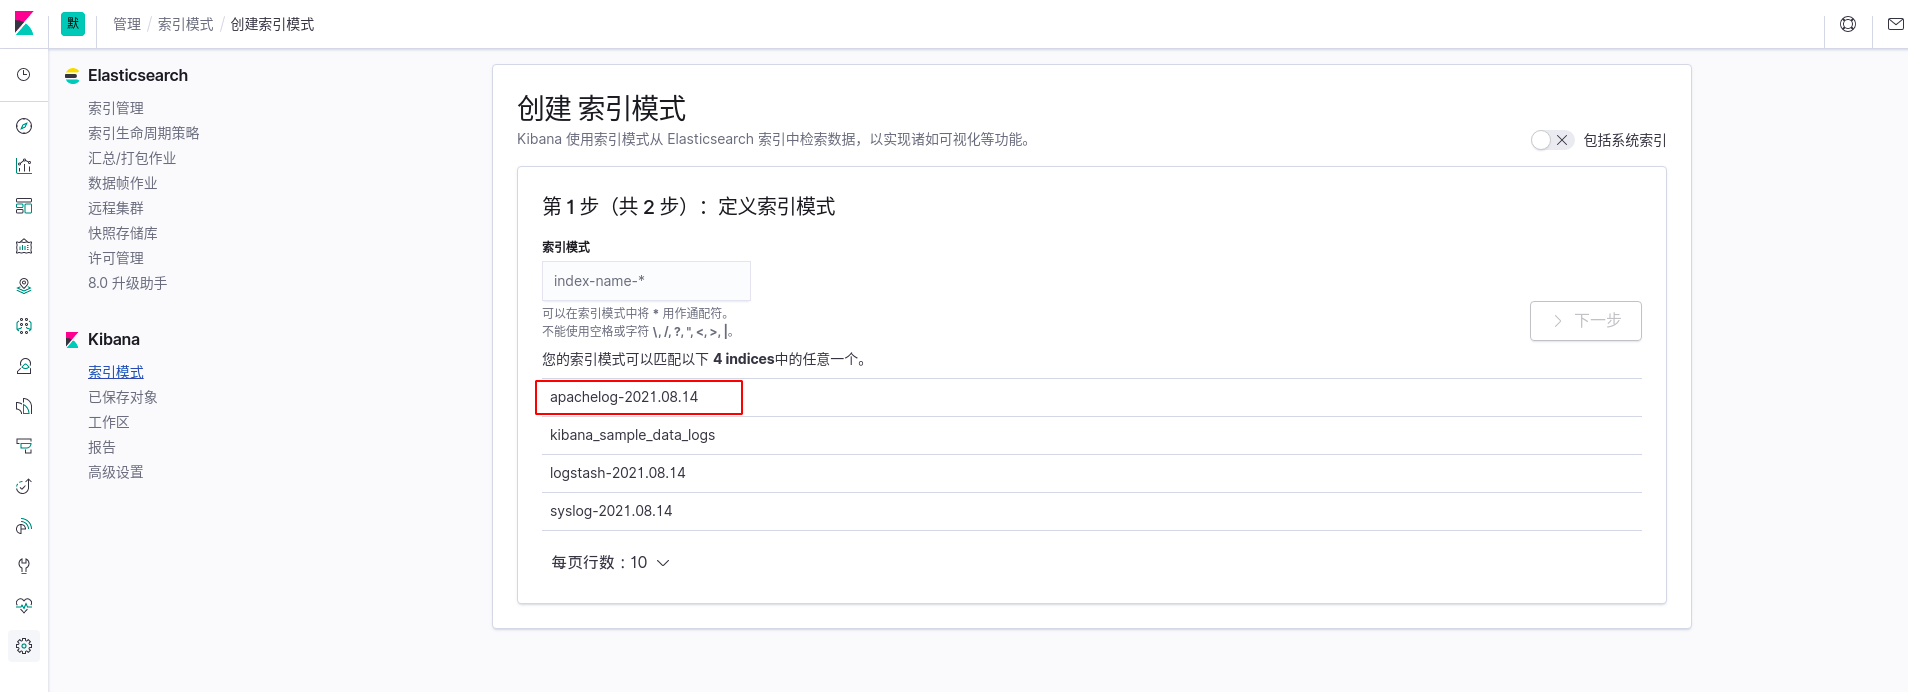1908x692 pixels.
Task: Click the Elasticsearch section heading
Action: click(138, 75)
